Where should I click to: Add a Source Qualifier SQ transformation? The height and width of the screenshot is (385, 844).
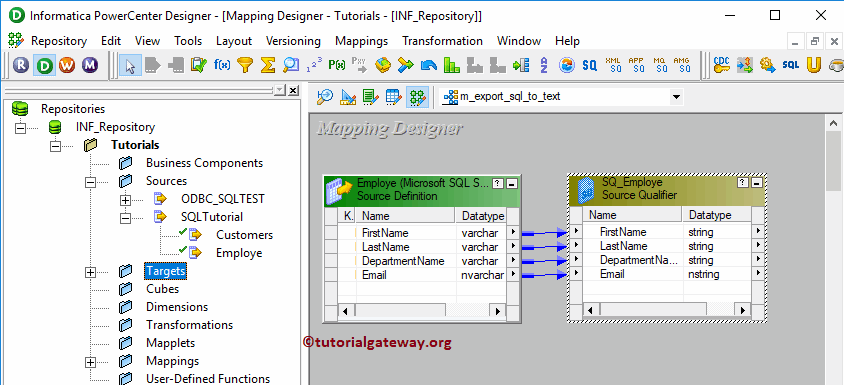[589, 65]
